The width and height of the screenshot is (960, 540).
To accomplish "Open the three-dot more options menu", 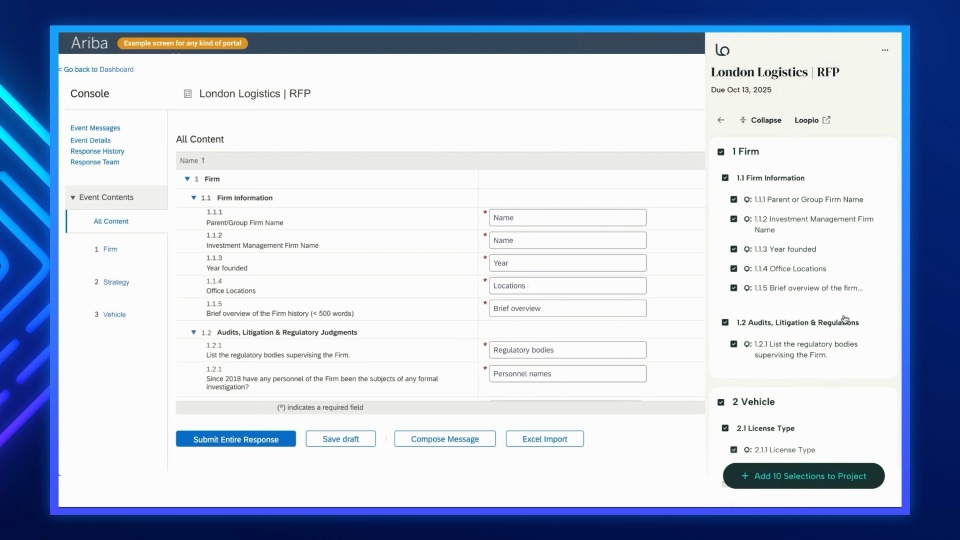I will 885,50.
